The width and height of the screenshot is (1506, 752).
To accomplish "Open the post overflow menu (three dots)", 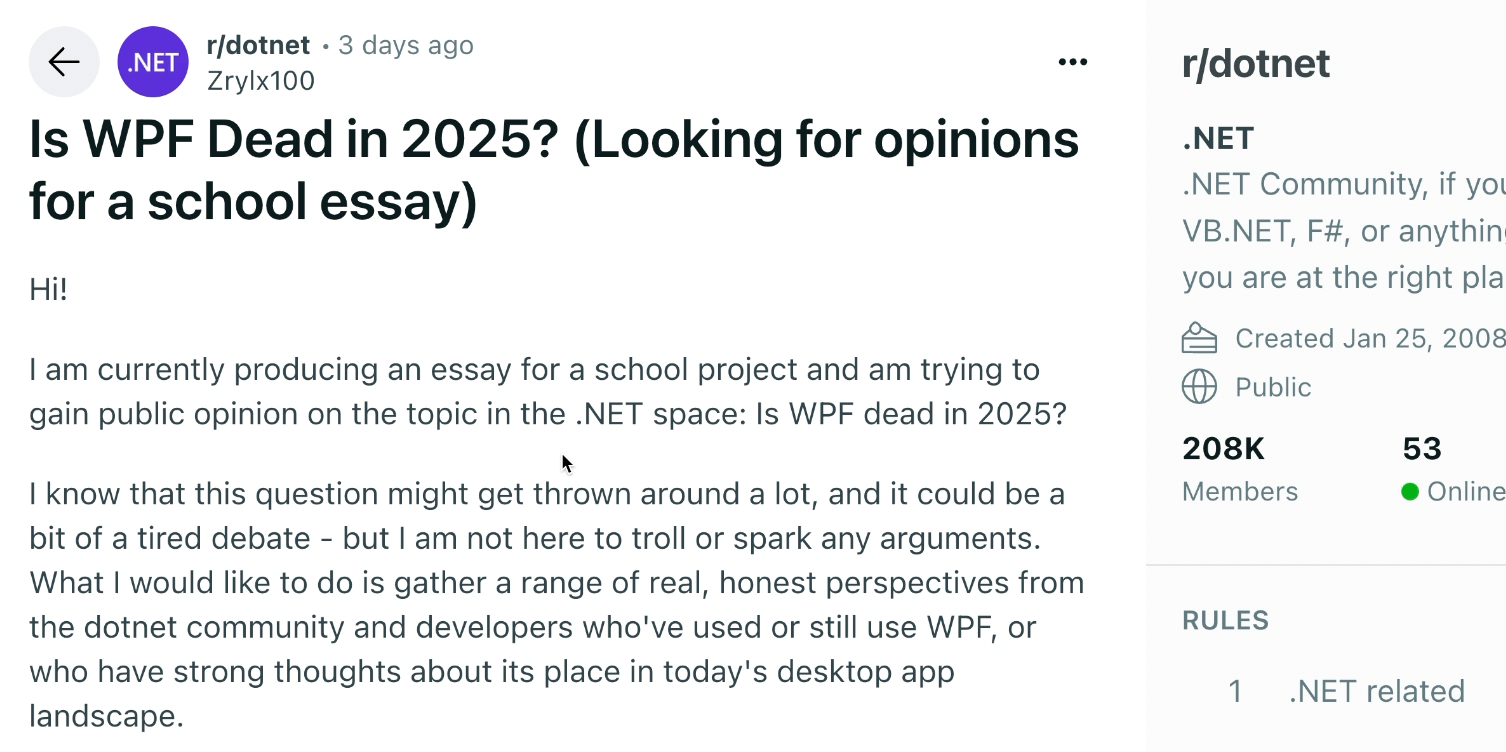I will pyautogui.click(x=1071, y=61).
